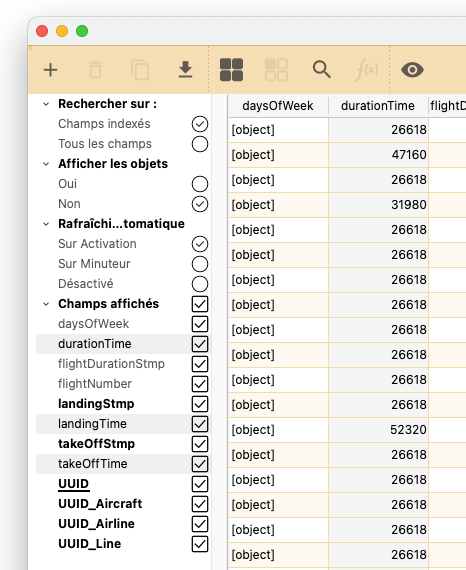
Task: Uncheck the UUID_Airline field checkbox
Action: coord(200,524)
